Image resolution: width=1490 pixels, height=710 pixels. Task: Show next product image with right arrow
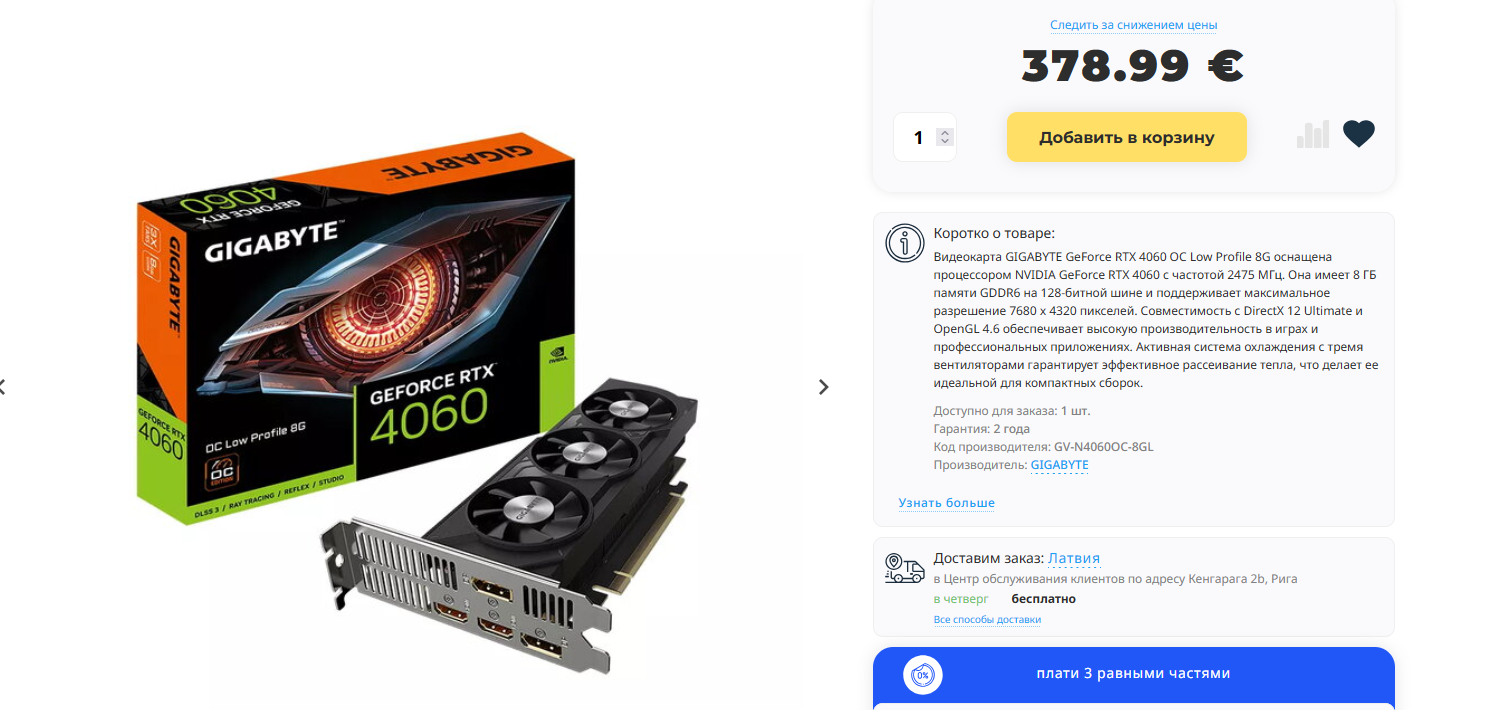(x=824, y=387)
